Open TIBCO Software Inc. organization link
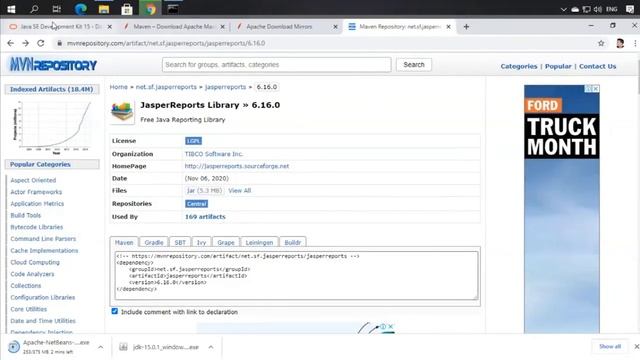This screenshot has width=640, height=360. (x=214, y=154)
